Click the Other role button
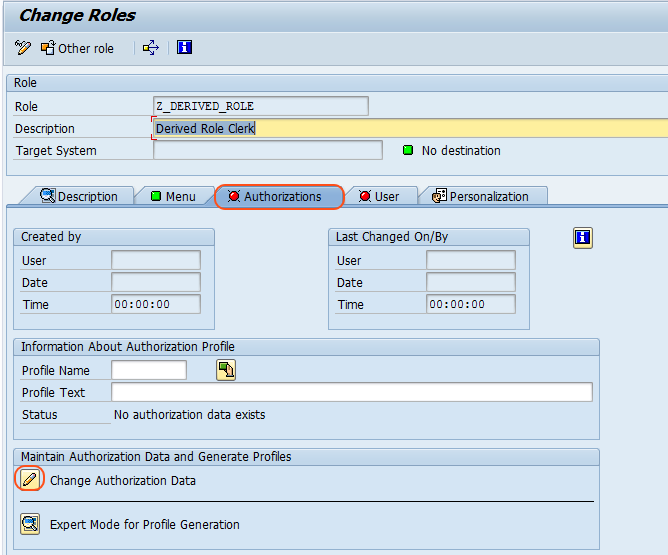Viewport: 668px width, 555px height. [78, 48]
